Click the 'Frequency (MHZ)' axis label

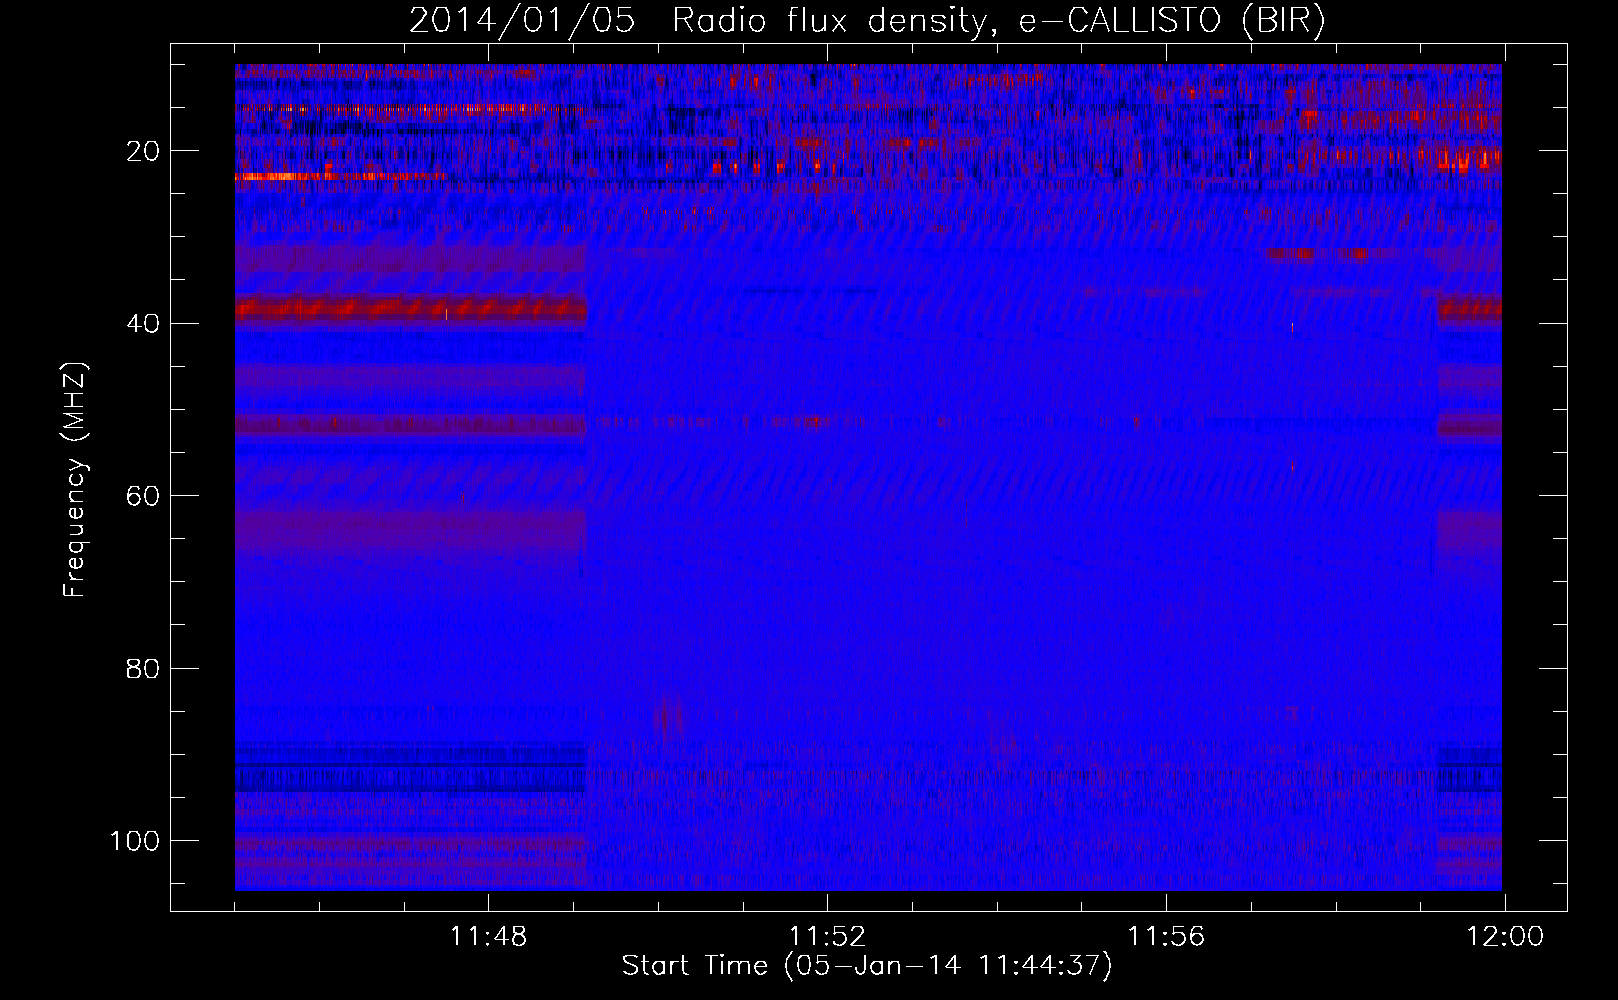click(75, 480)
